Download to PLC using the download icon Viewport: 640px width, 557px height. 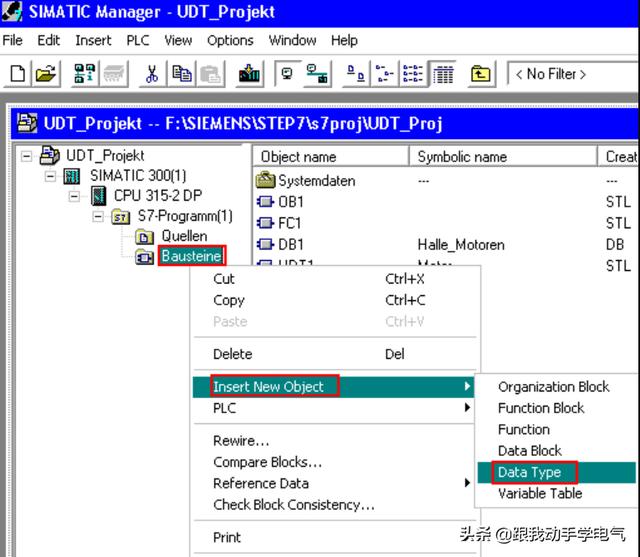(249, 74)
